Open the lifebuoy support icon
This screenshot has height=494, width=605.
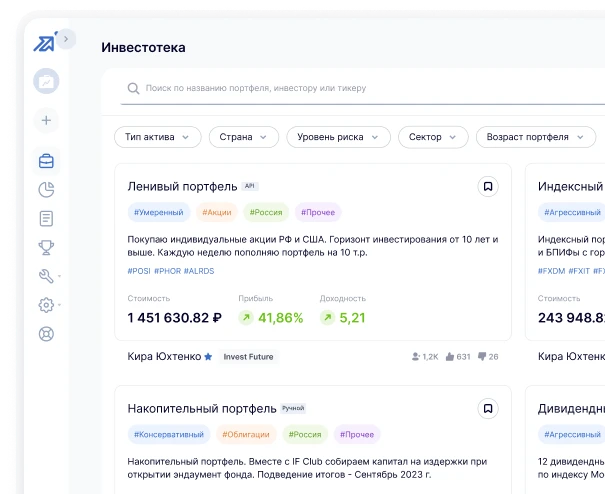[46, 334]
